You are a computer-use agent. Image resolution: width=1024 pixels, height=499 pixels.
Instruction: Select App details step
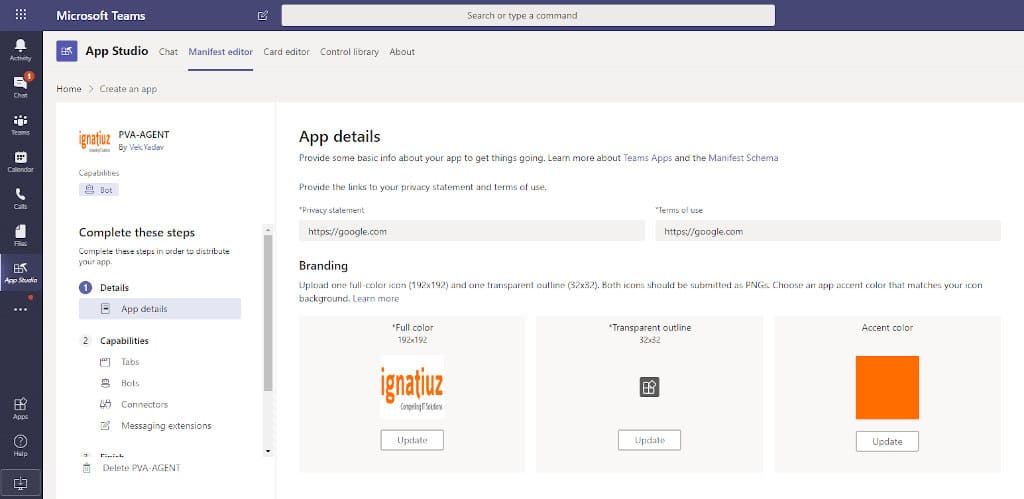click(160, 308)
